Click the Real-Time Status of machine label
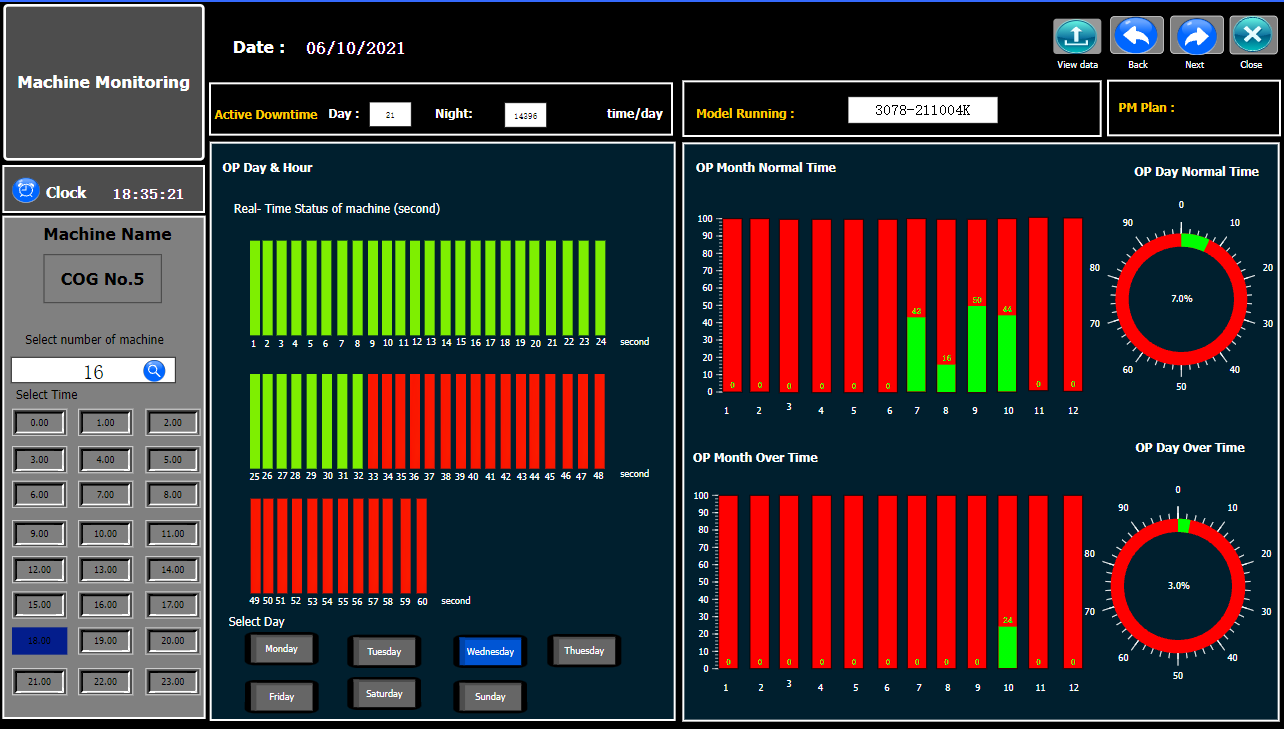 click(336, 208)
